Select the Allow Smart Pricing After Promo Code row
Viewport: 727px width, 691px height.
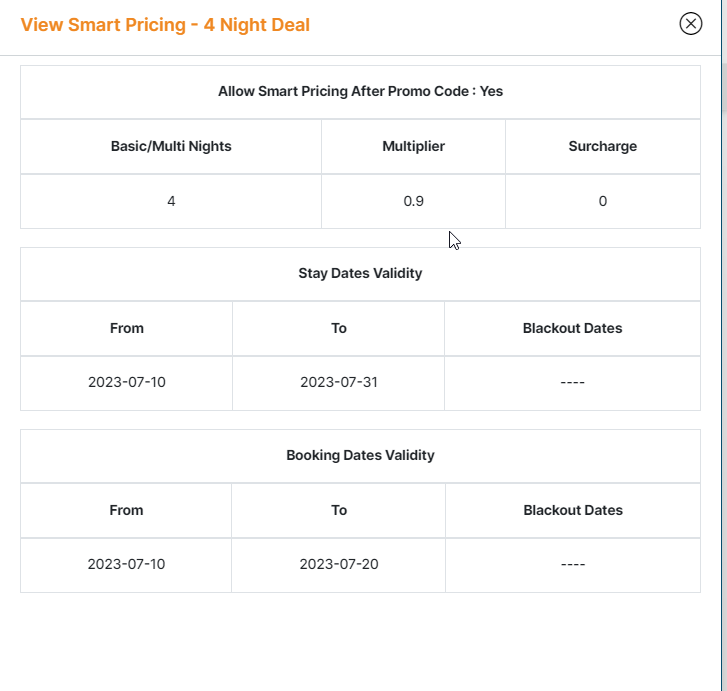360,92
